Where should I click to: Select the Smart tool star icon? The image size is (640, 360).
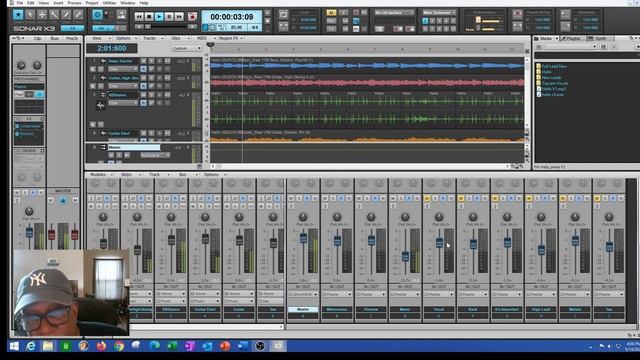18,15
